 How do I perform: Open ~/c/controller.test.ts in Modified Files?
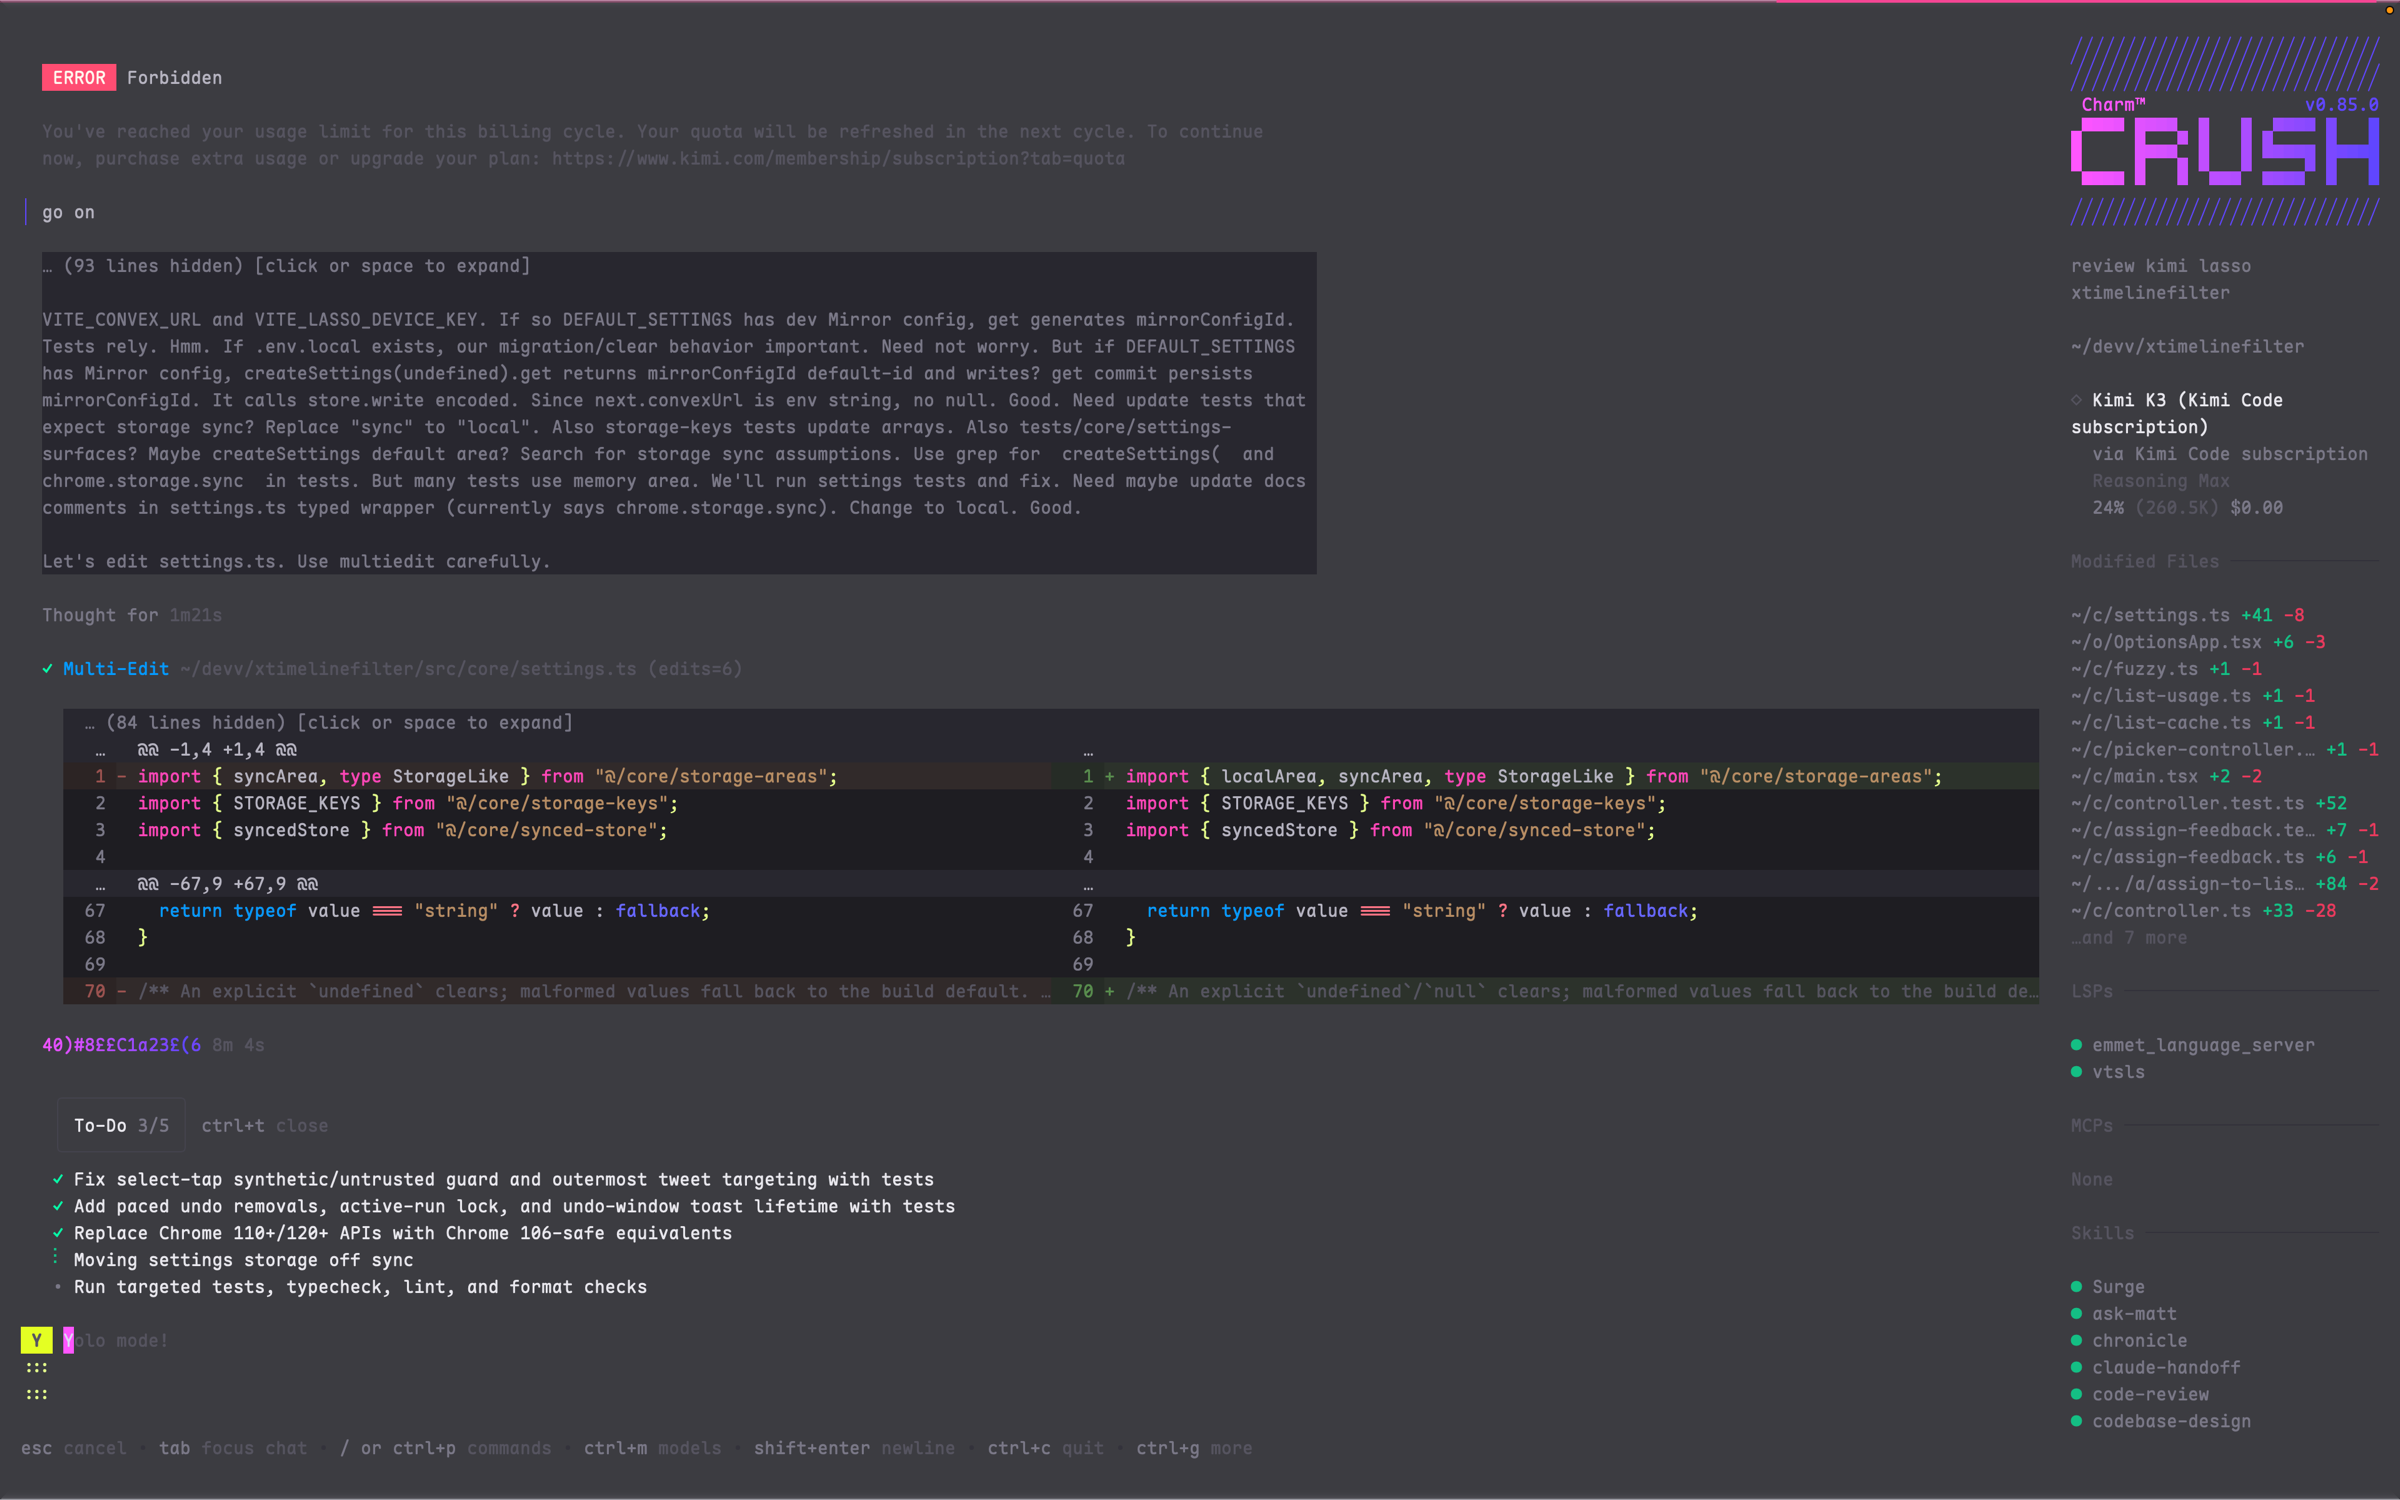2209,804
